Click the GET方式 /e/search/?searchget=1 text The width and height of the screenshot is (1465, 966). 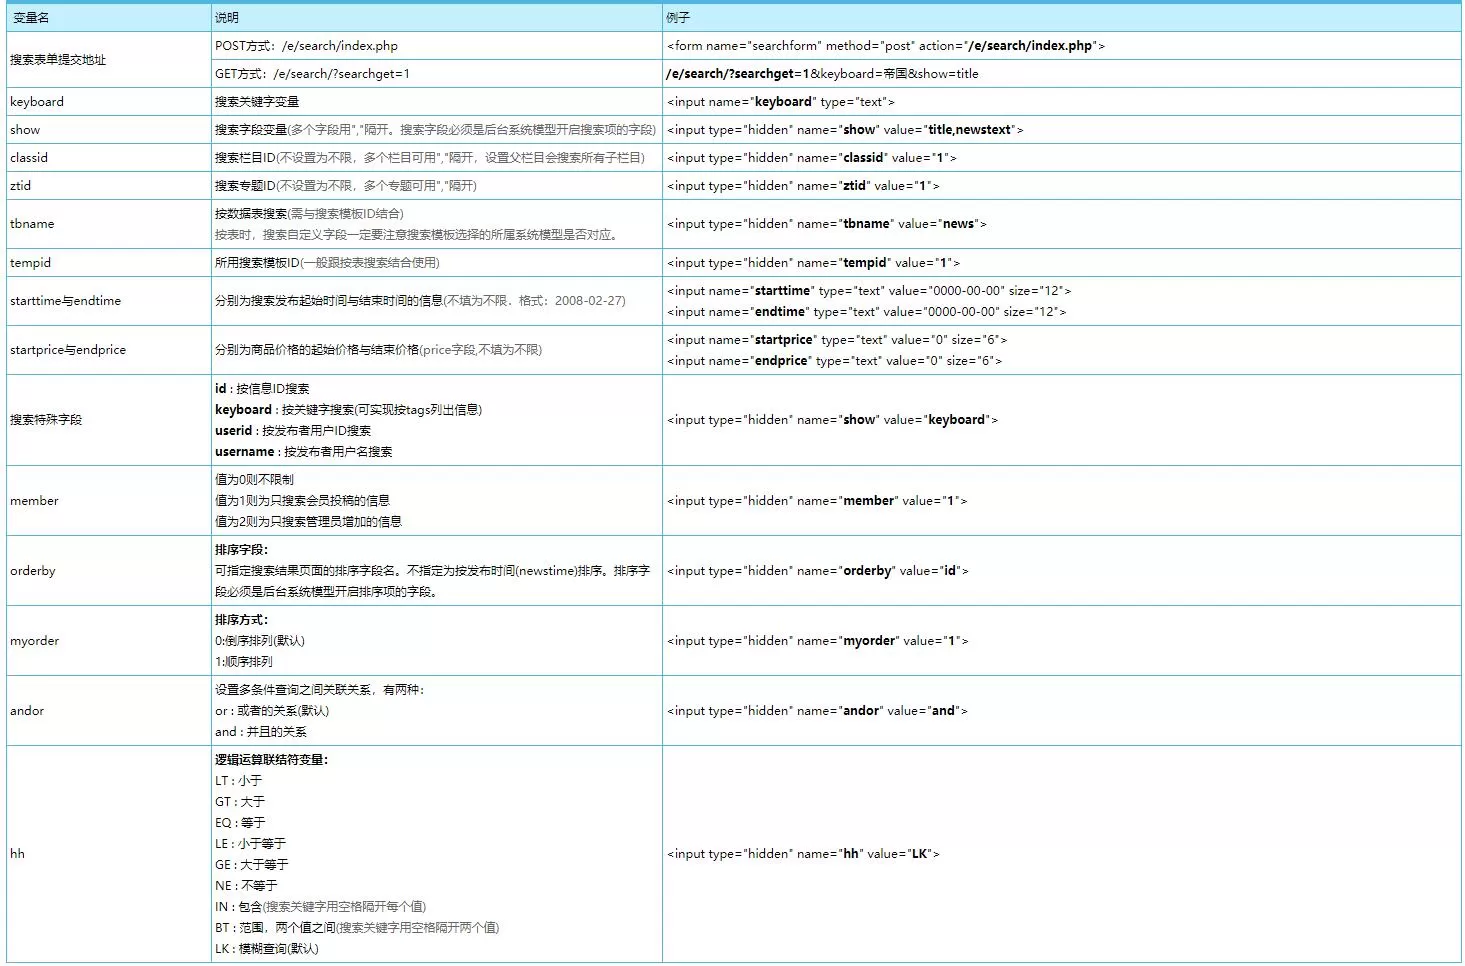coord(312,74)
